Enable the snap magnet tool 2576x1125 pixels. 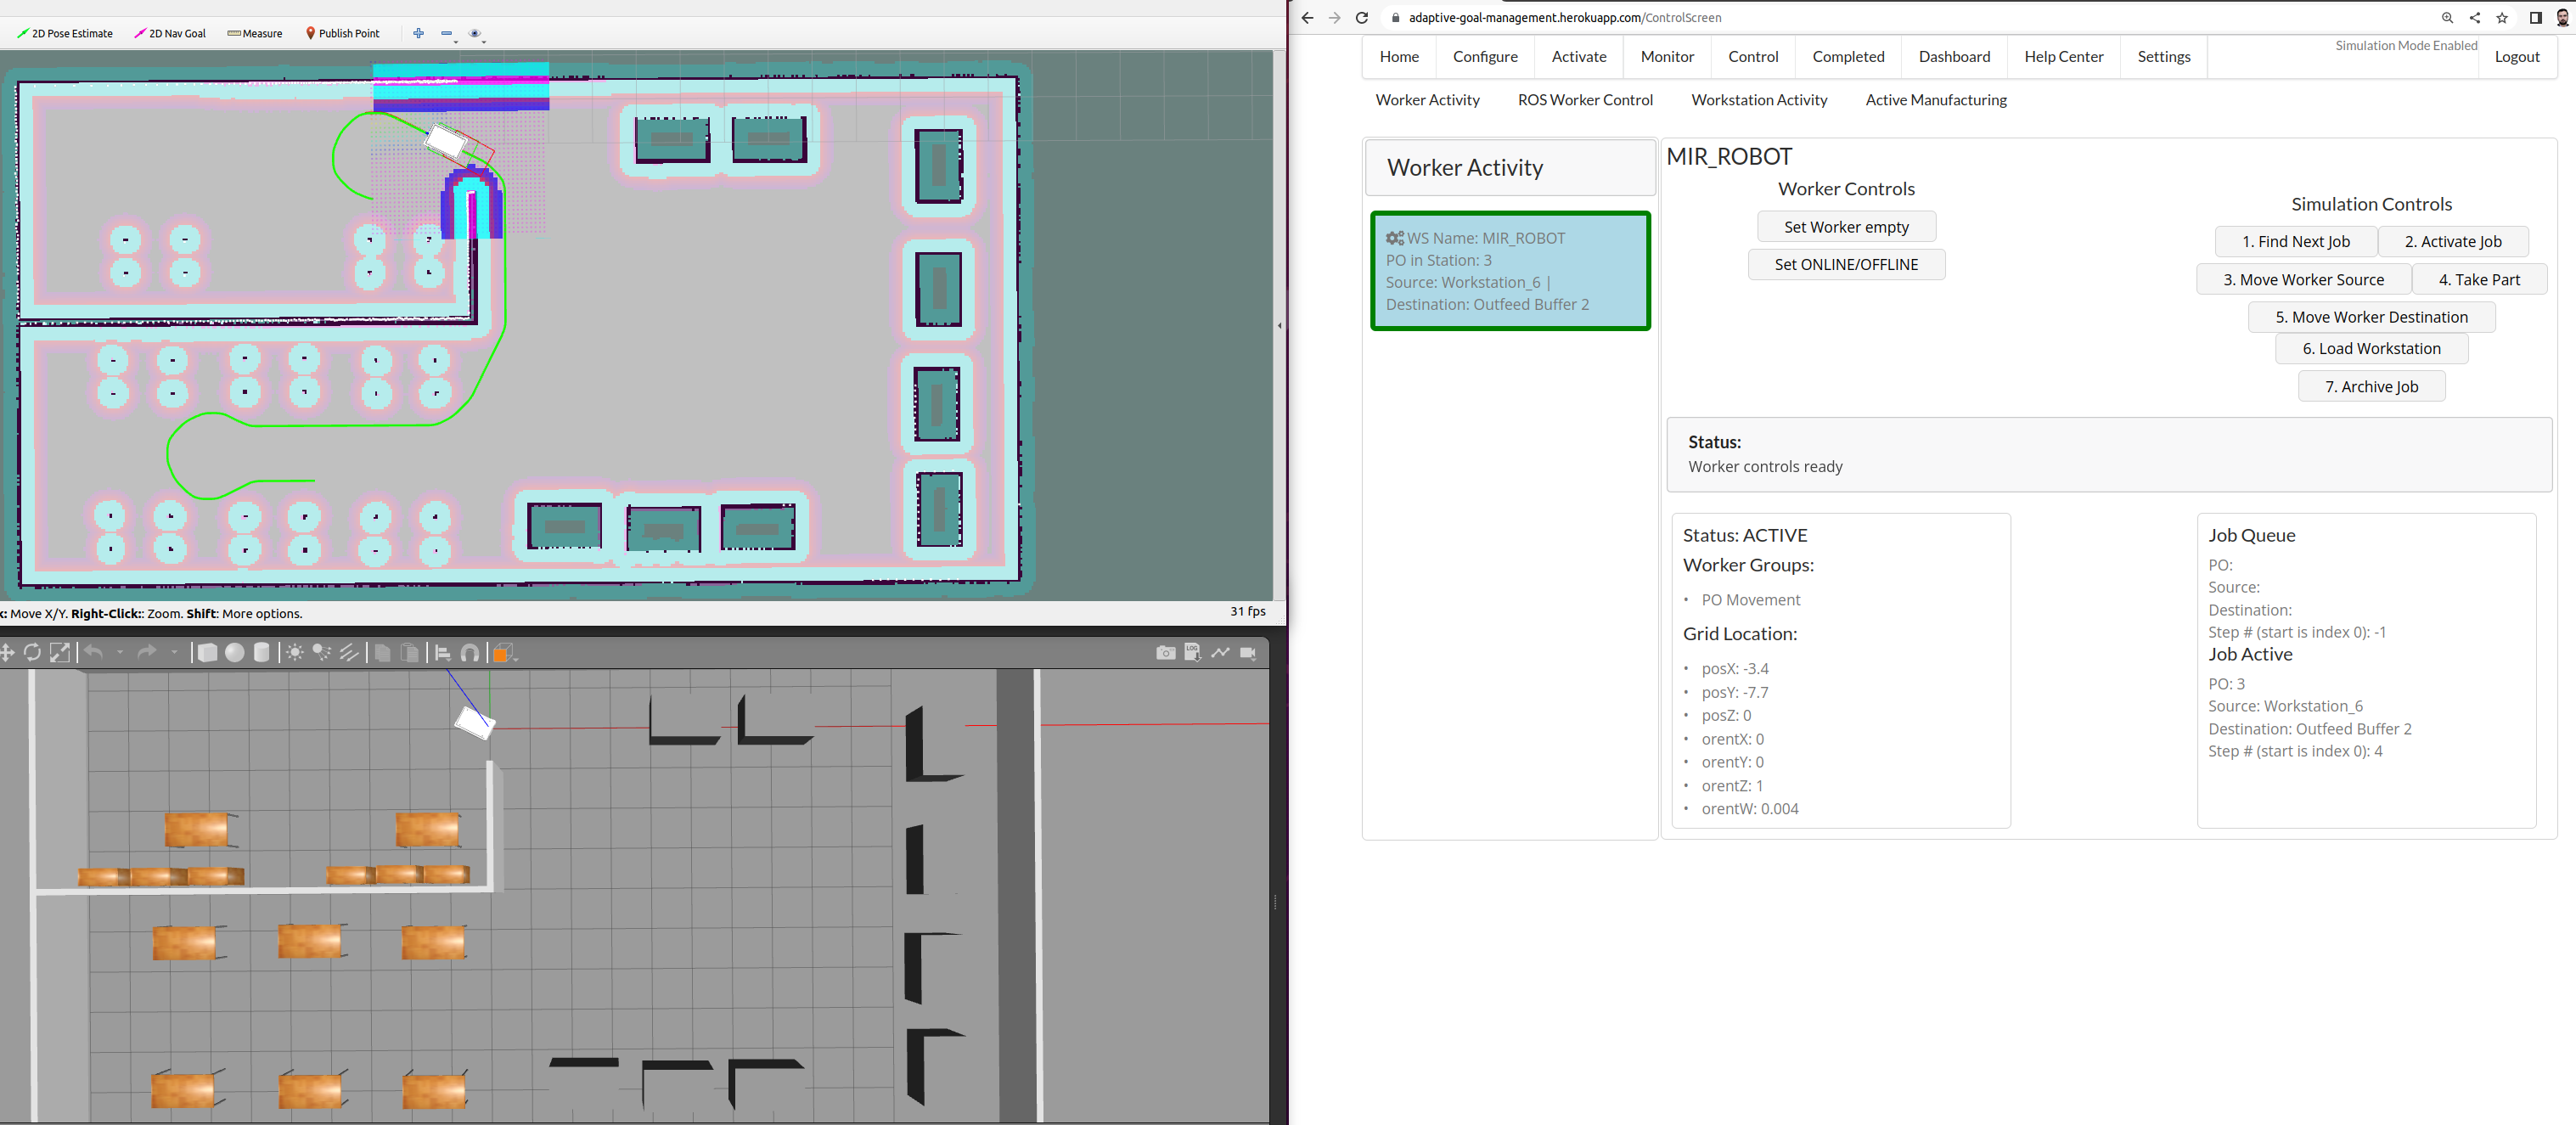[470, 653]
